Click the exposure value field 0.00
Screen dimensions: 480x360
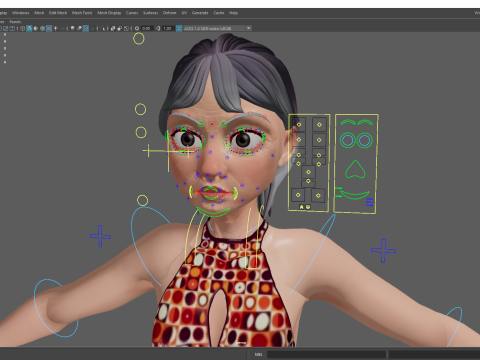pos(146,28)
